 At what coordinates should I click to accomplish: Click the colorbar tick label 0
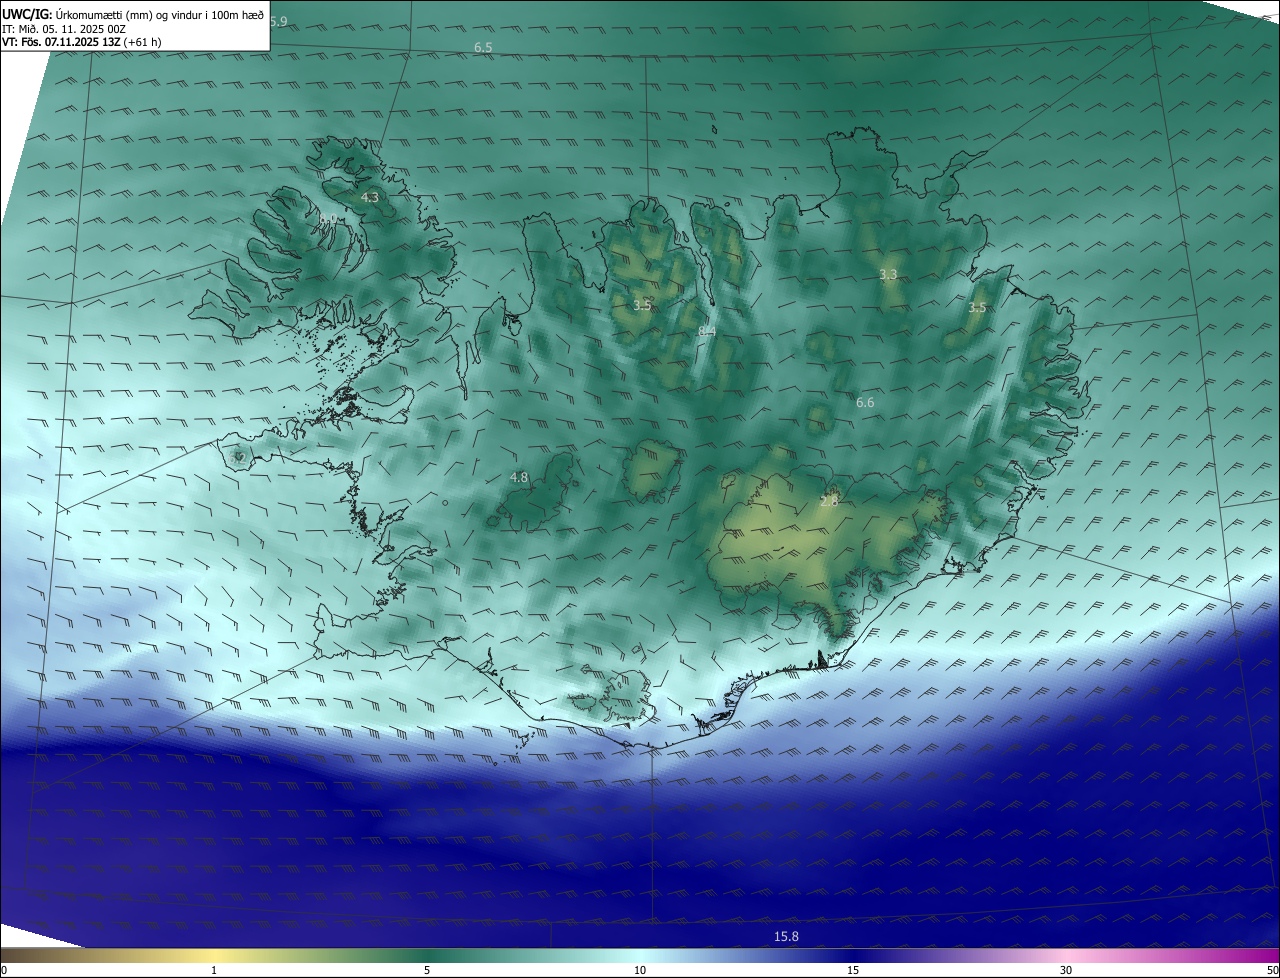pyautogui.click(x=3, y=970)
